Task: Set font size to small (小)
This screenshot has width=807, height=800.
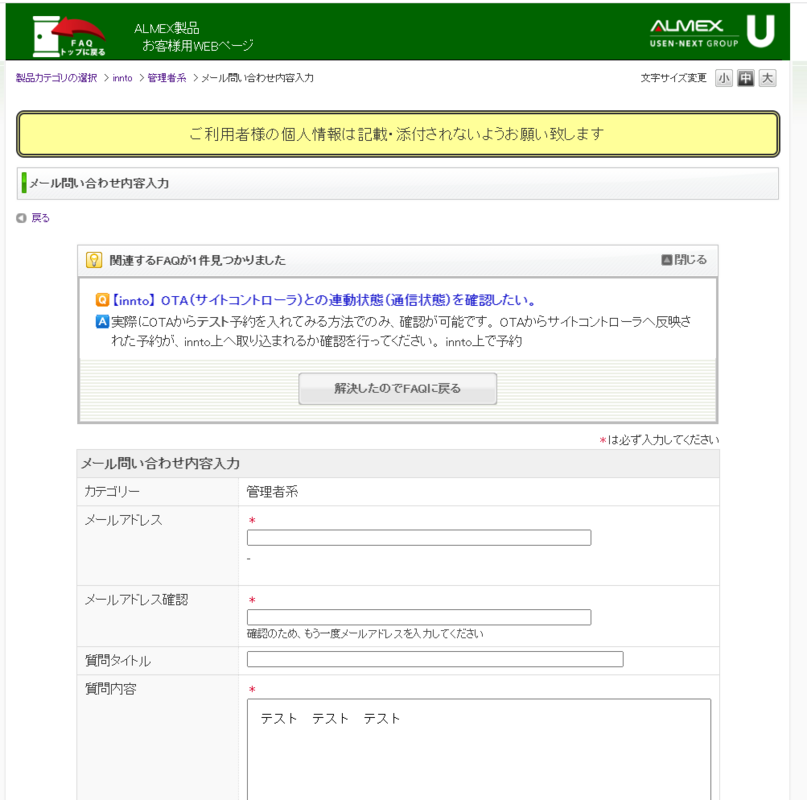Action: (x=723, y=78)
